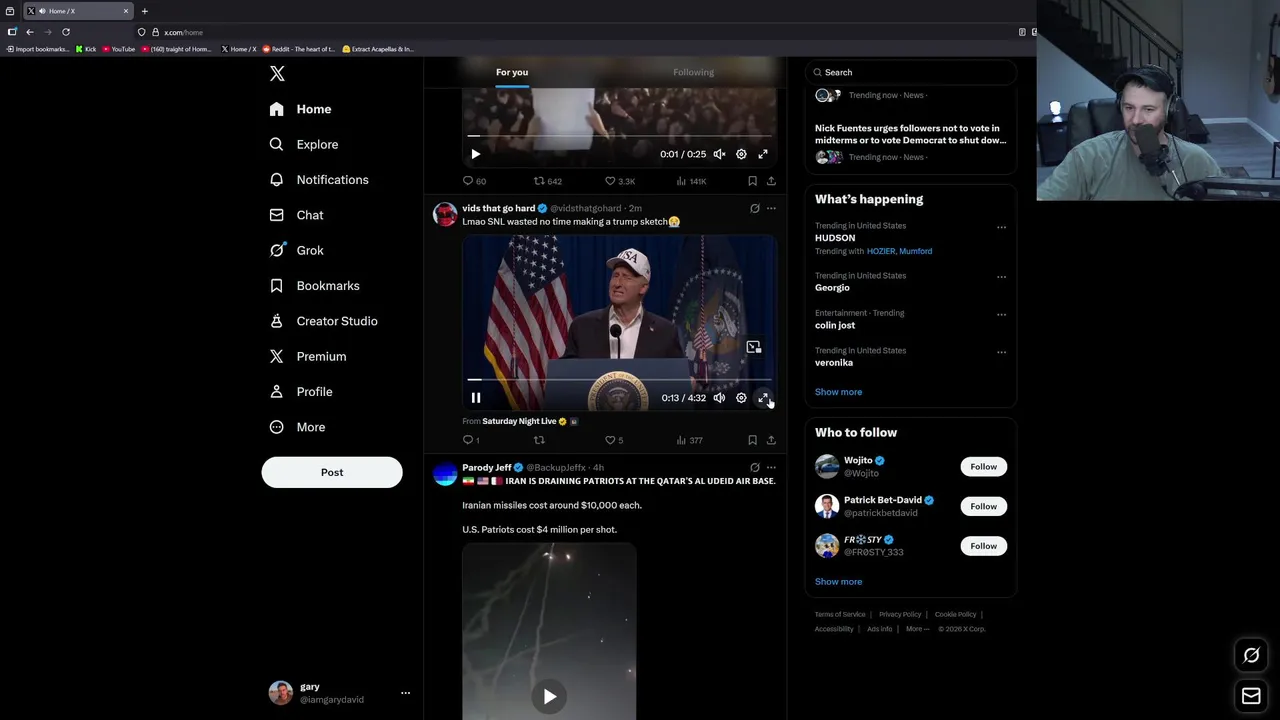Open Creator Studio in the sidebar
The width and height of the screenshot is (1280, 720).
click(323, 321)
